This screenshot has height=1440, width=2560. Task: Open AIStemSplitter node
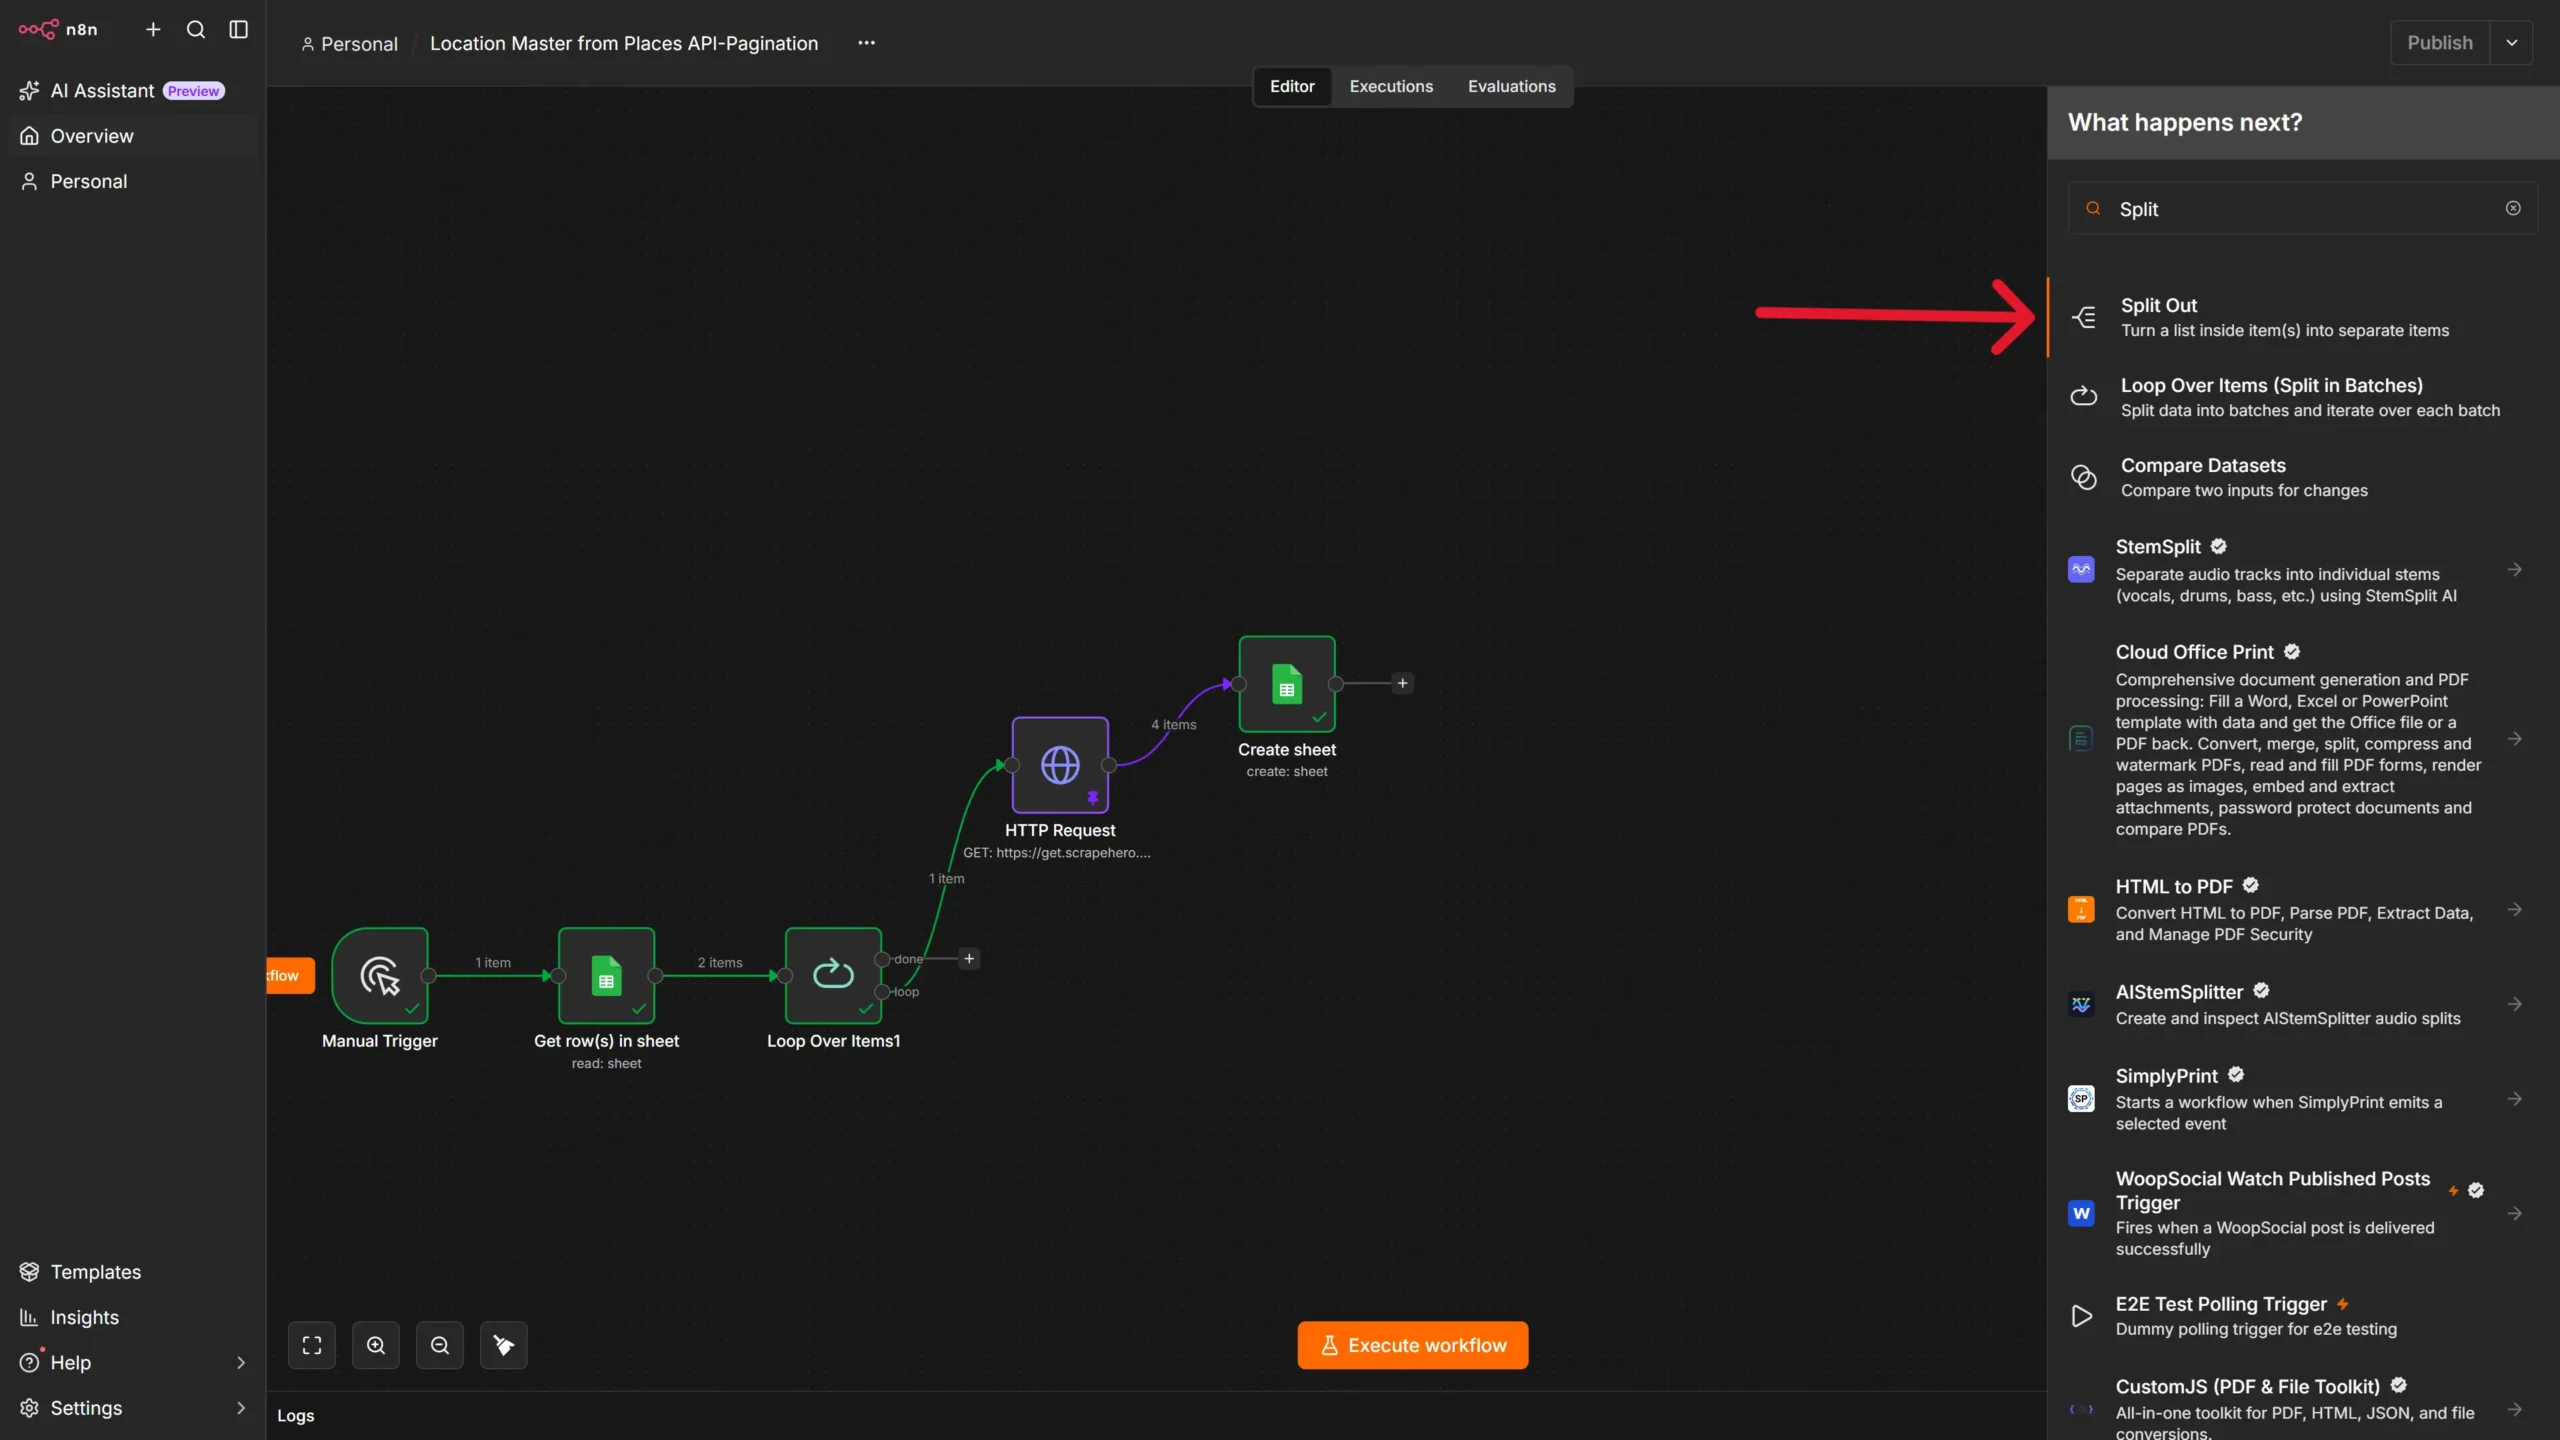click(x=2303, y=1004)
